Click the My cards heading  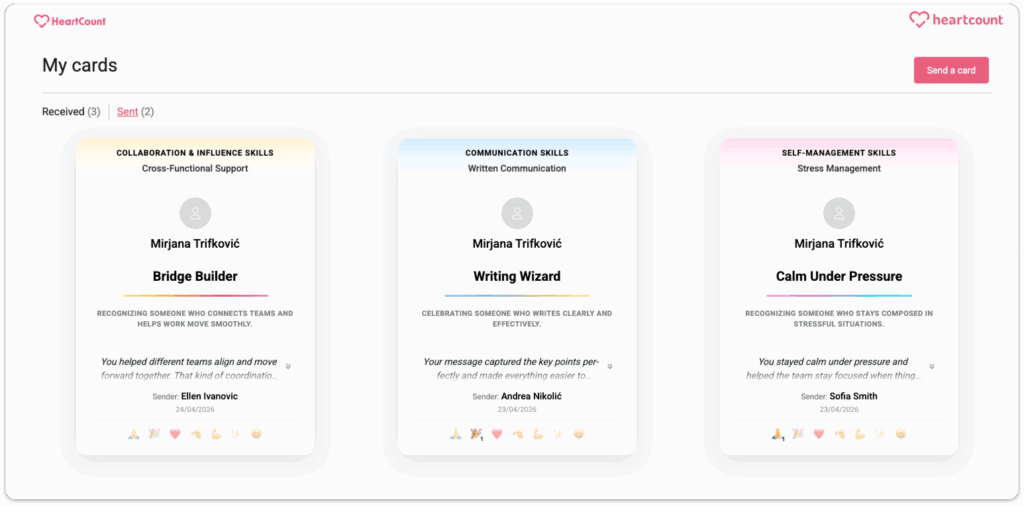coord(80,65)
